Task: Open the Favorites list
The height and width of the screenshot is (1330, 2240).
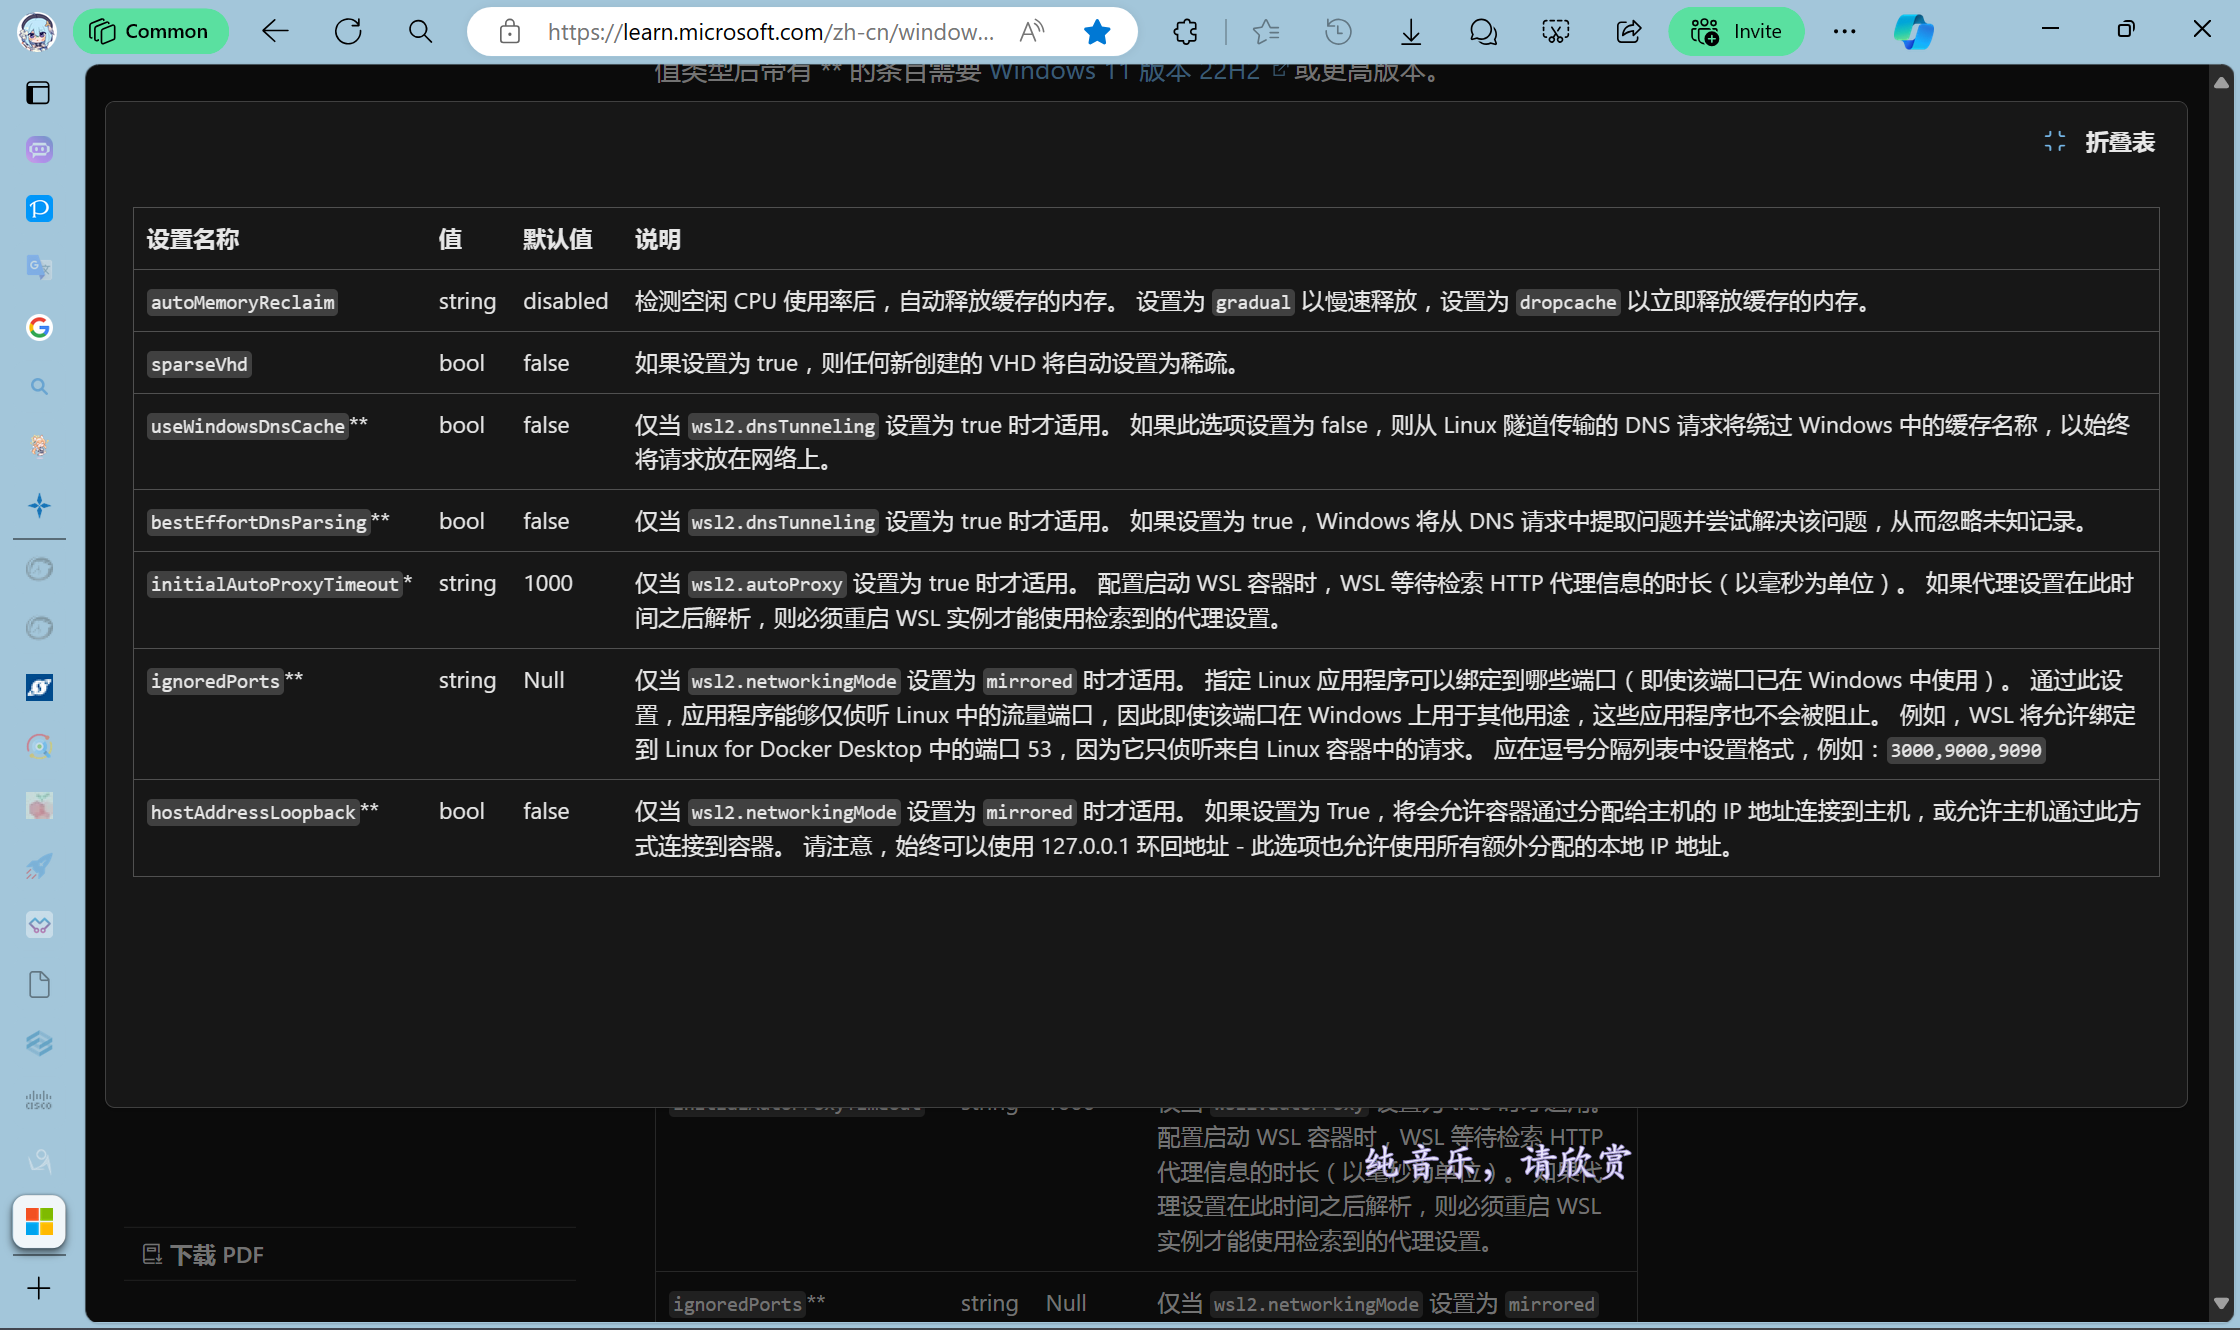Action: [x=1266, y=32]
